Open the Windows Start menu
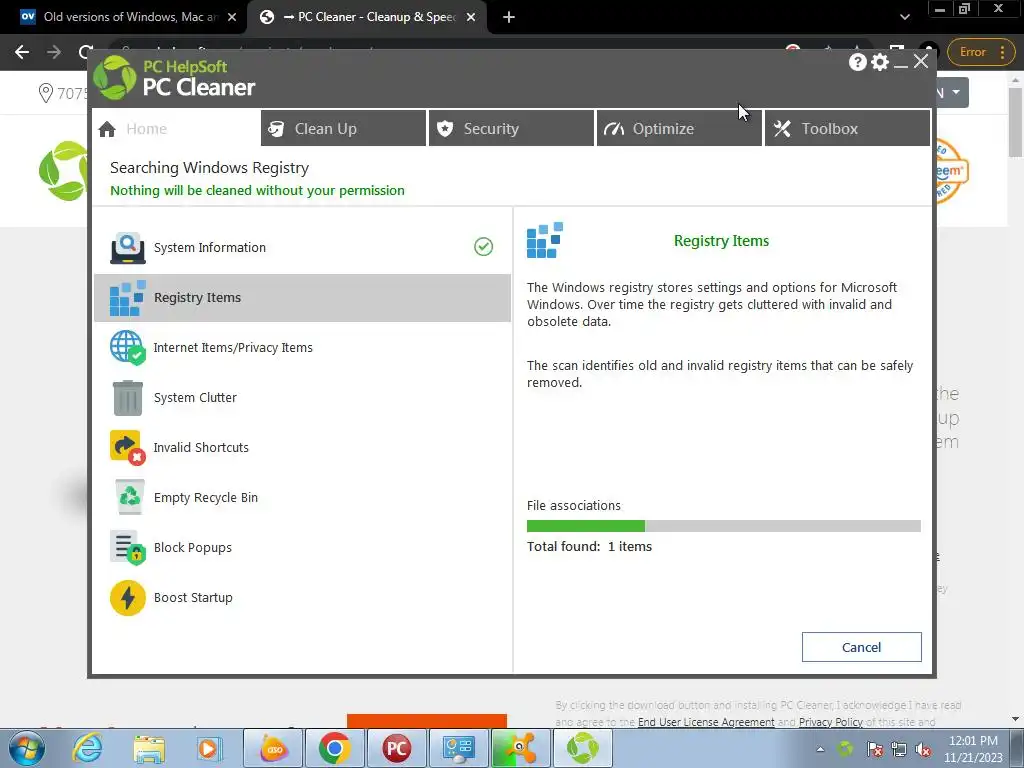 point(27,748)
